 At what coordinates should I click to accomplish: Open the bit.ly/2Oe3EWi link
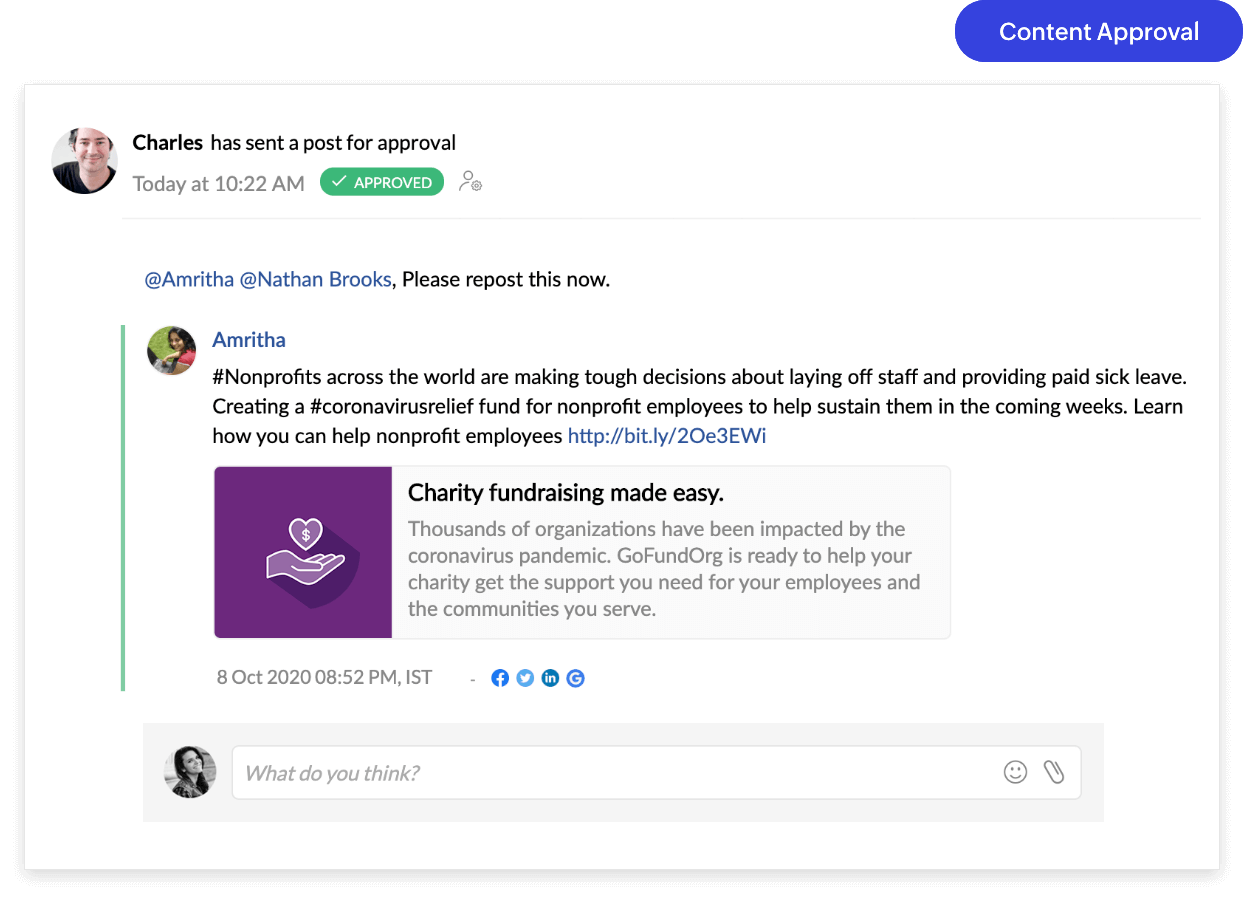tap(667, 435)
